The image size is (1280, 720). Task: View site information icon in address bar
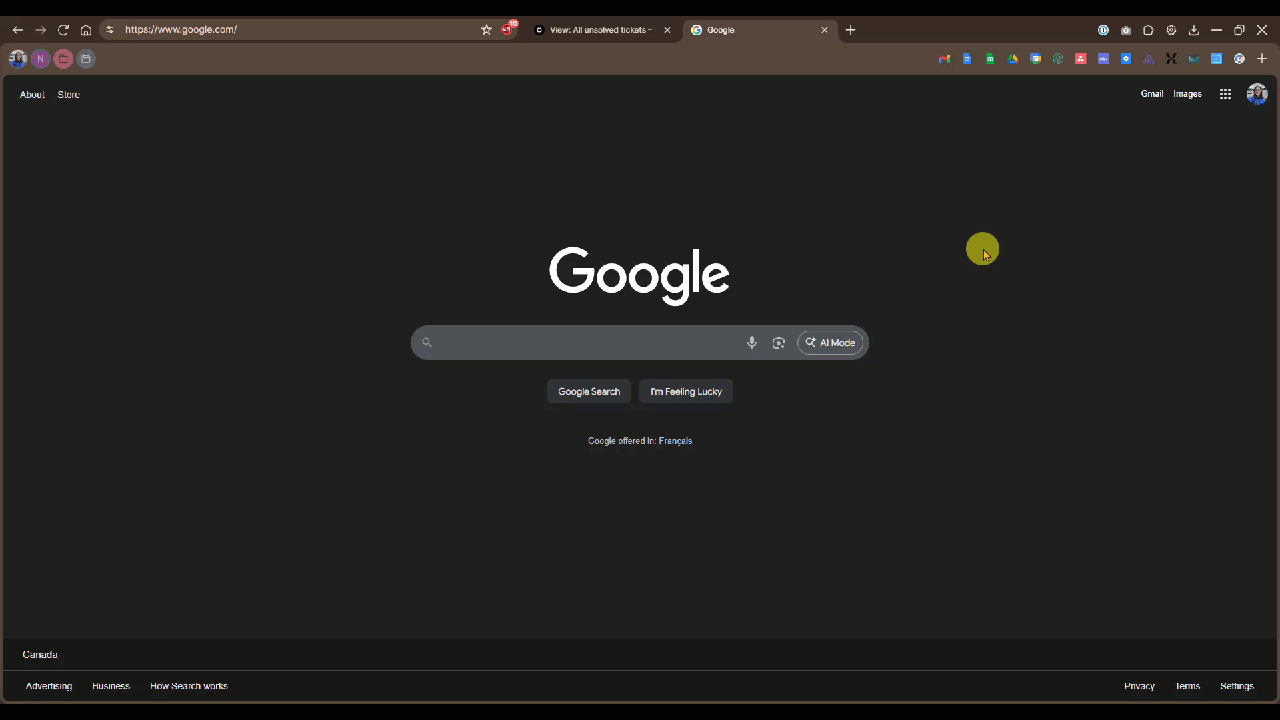(110, 30)
